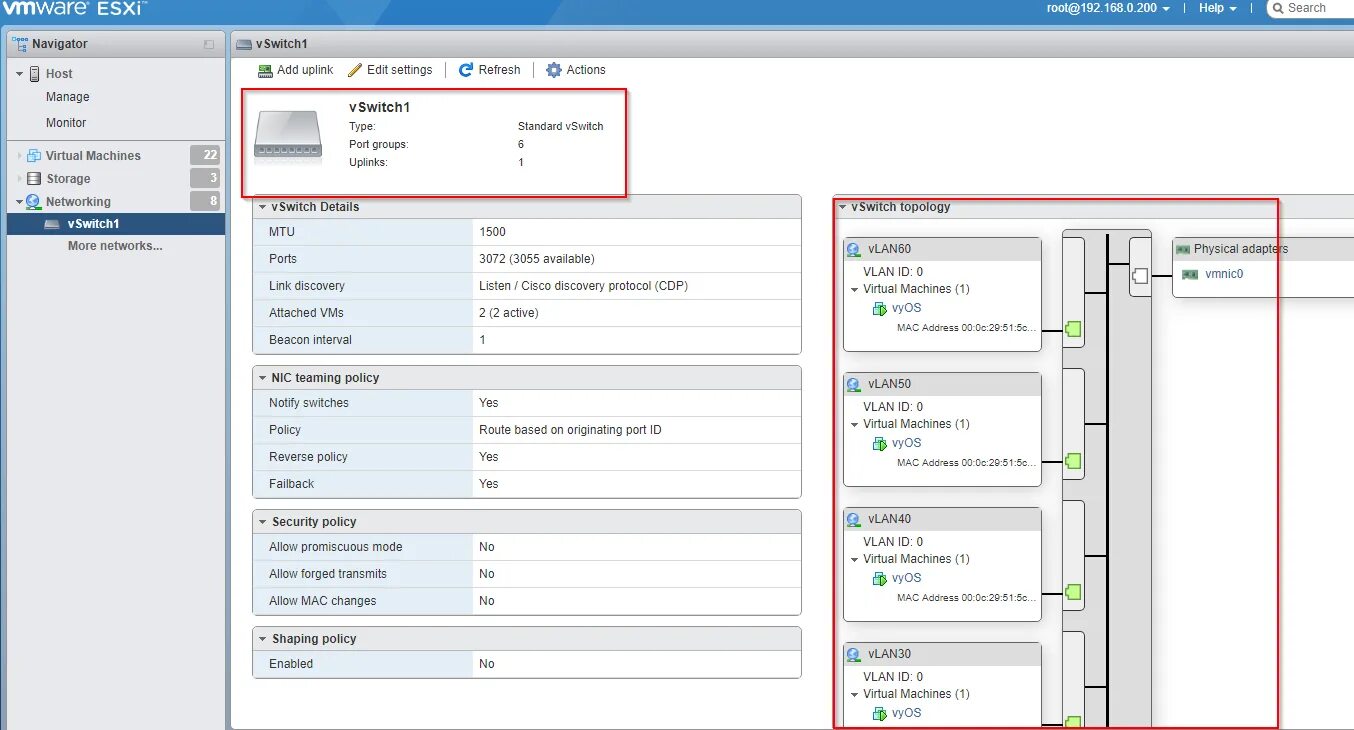This screenshot has width=1354, height=730.
Task: Click the vmnic0 adapter icon
Action: click(x=1190, y=275)
